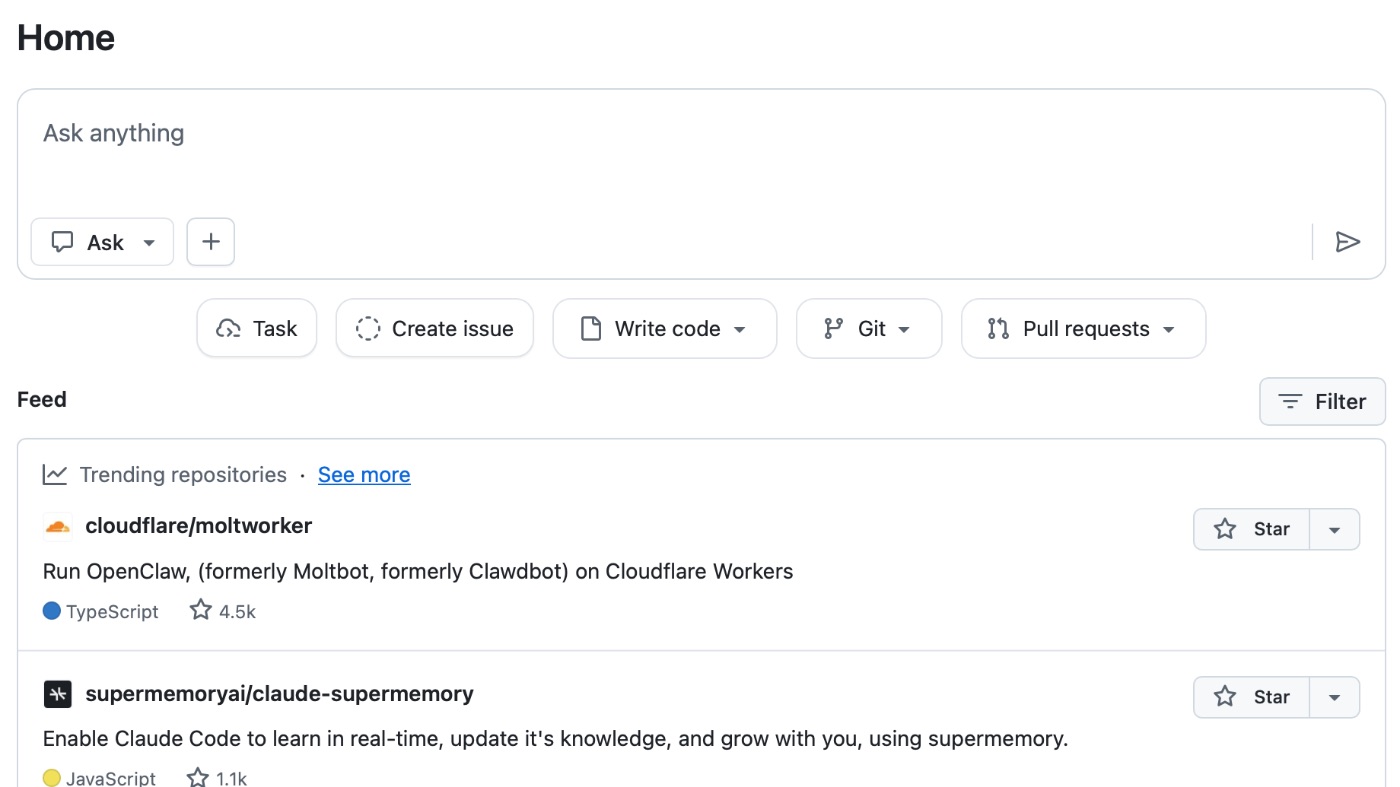1400x787 pixels.
Task: Expand the Write code dropdown
Action: click(x=740, y=328)
